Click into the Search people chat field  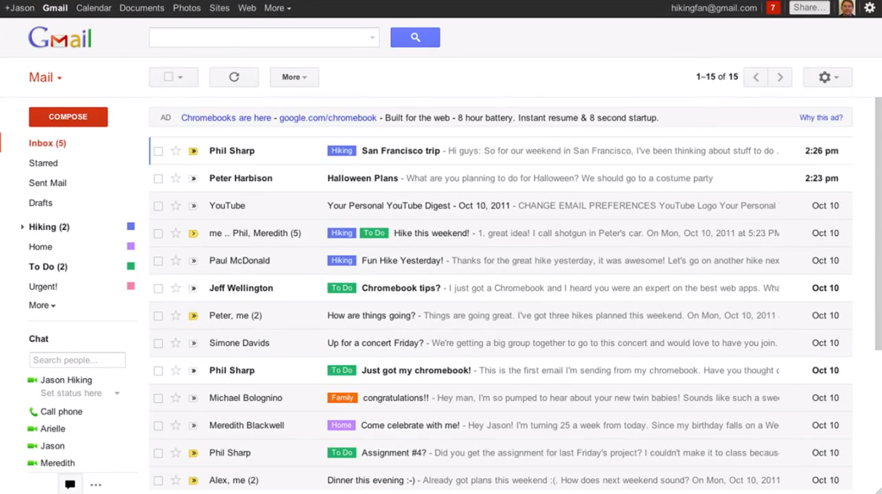click(77, 360)
